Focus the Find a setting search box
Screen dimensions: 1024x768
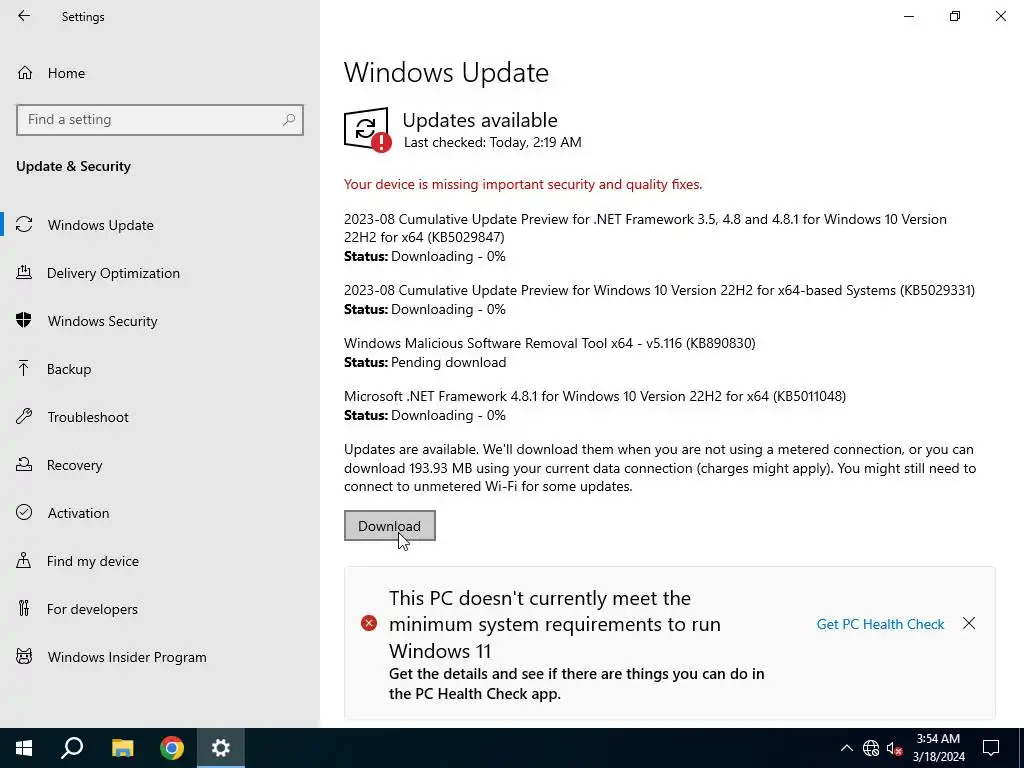coord(160,120)
